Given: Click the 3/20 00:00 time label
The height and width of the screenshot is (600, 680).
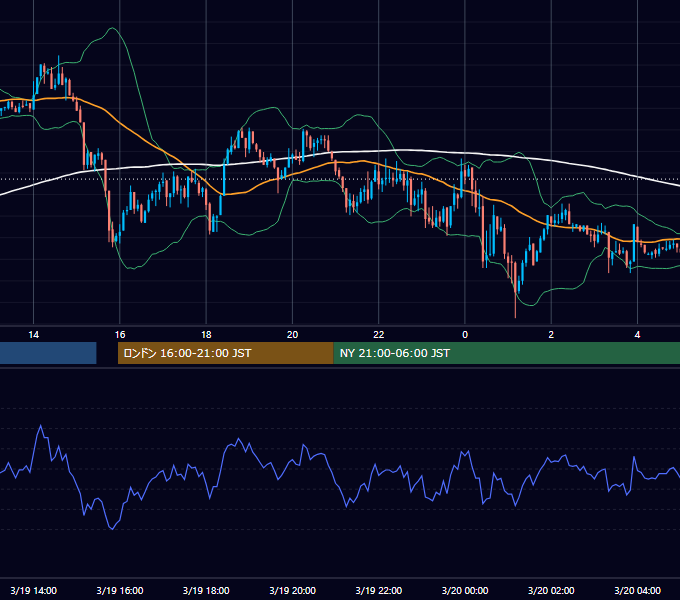Looking at the screenshot, I should [465, 590].
